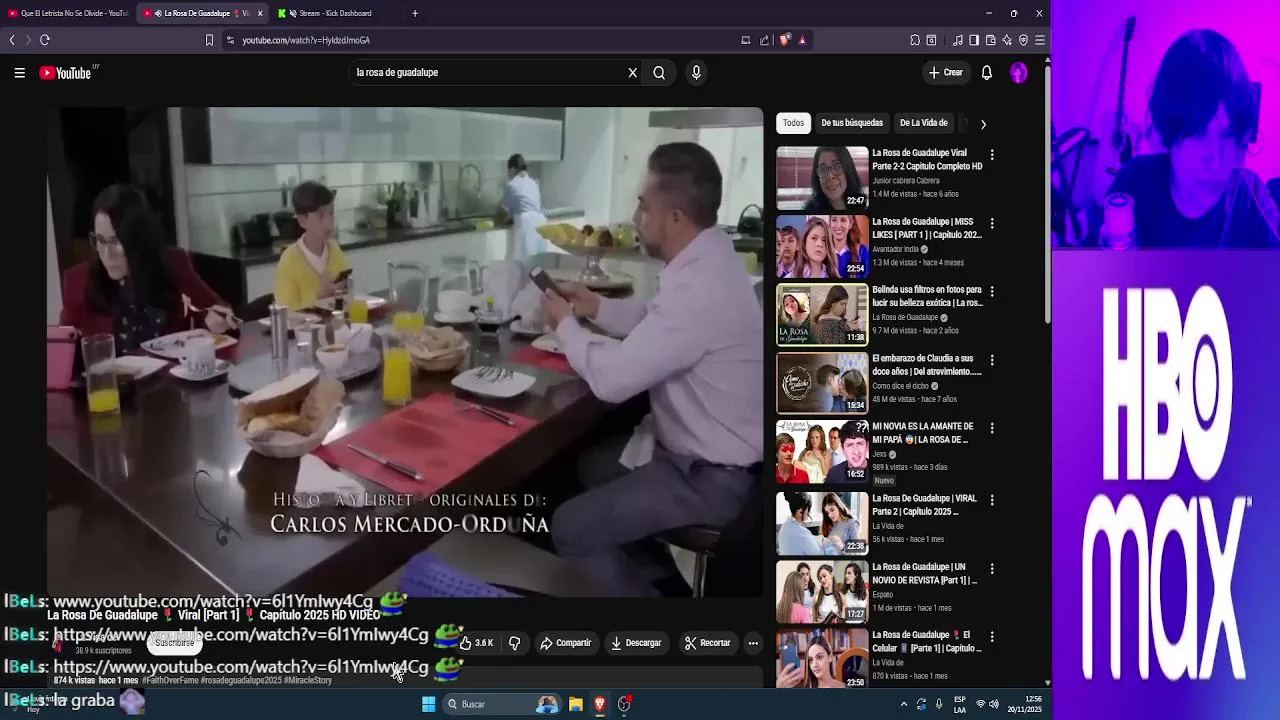Start voice search with the microphone

696,73
